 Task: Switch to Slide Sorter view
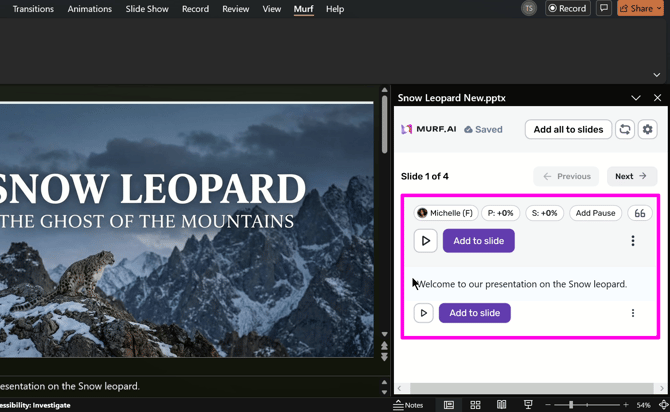475,405
